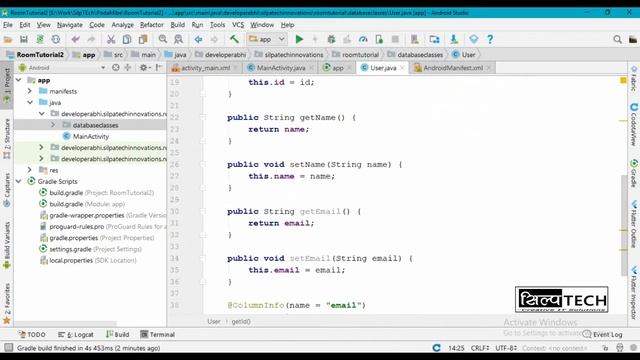Image resolution: width=640 pixels, height=360 pixels.
Task: Run the app with green play icon
Action: (299, 39)
